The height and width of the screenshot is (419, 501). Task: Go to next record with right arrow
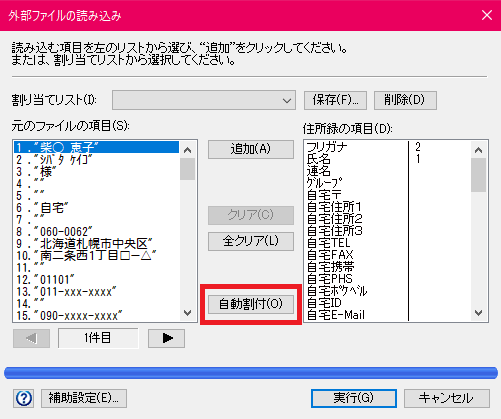(166, 338)
